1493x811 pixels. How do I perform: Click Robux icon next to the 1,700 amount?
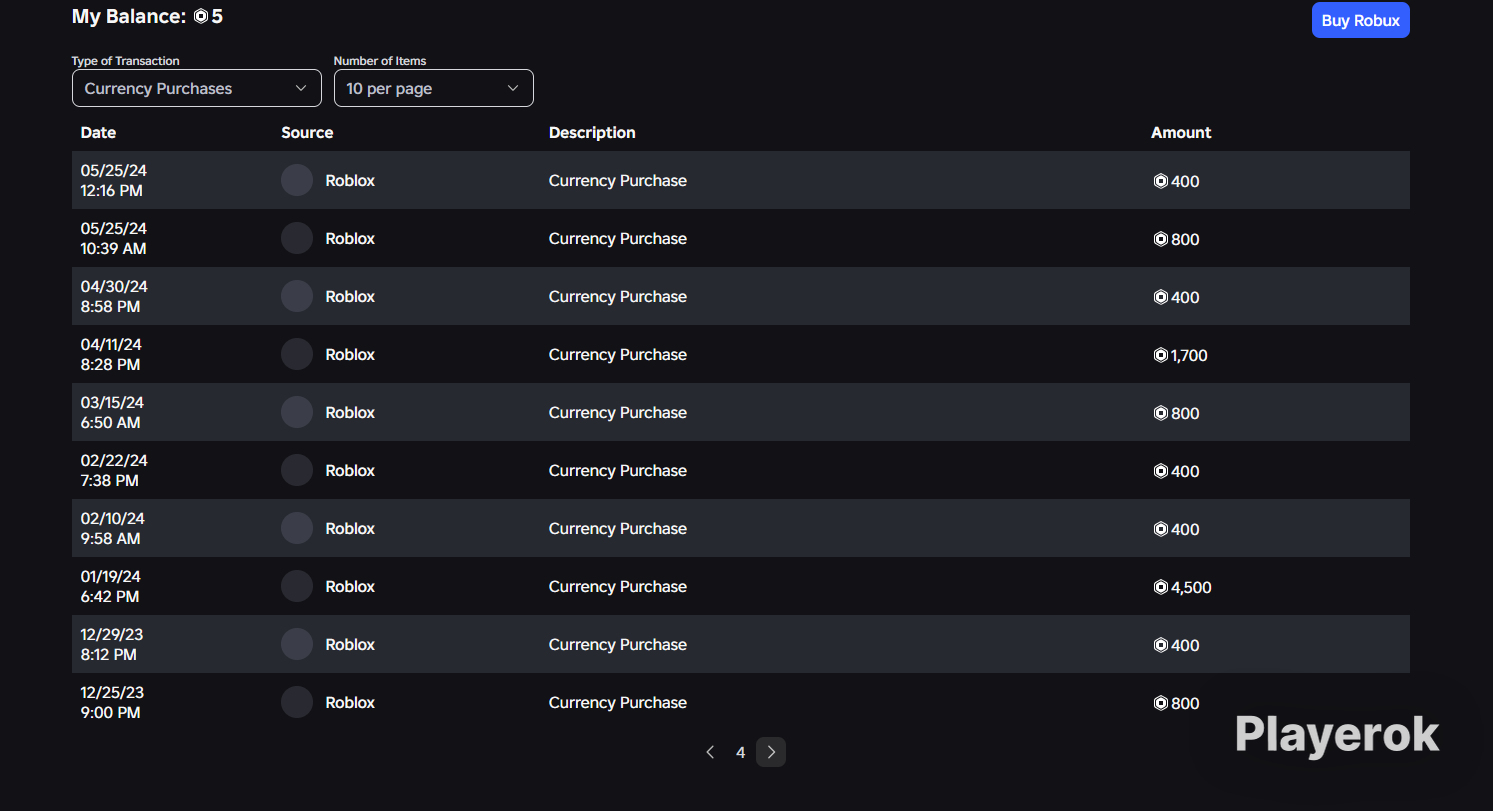[x=1160, y=355]
